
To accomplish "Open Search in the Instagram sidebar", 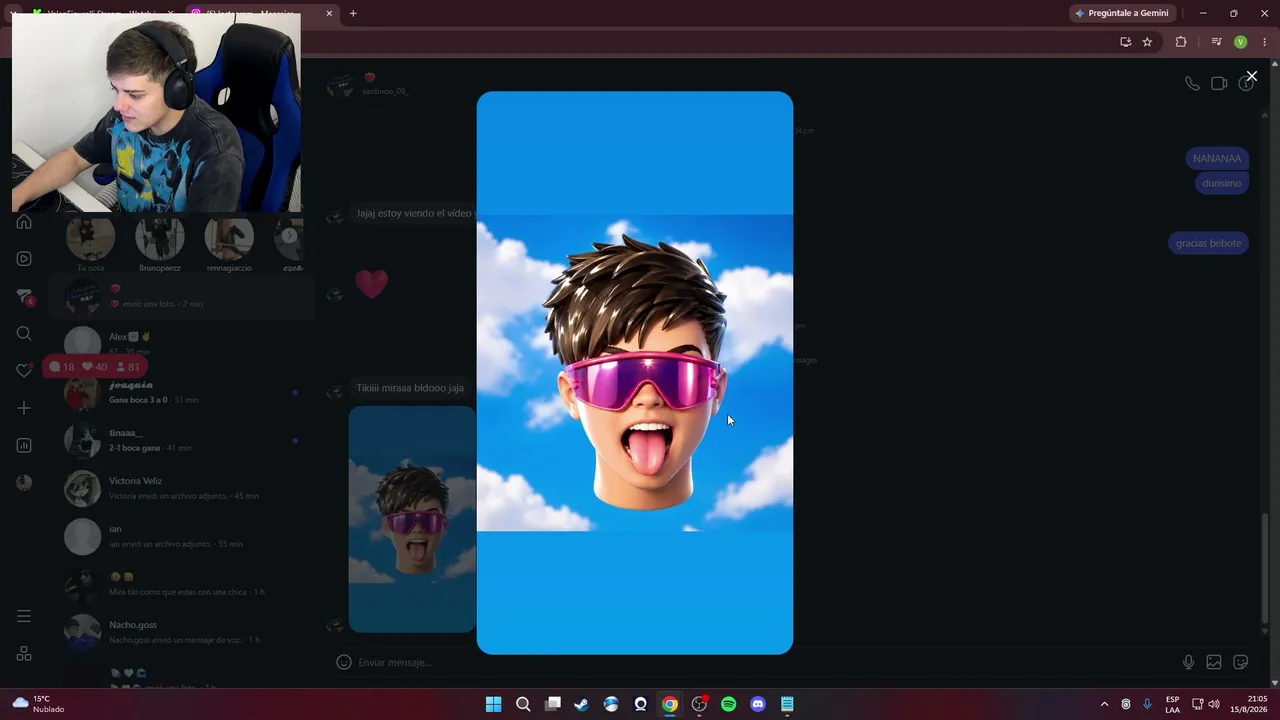I will 24,334.
